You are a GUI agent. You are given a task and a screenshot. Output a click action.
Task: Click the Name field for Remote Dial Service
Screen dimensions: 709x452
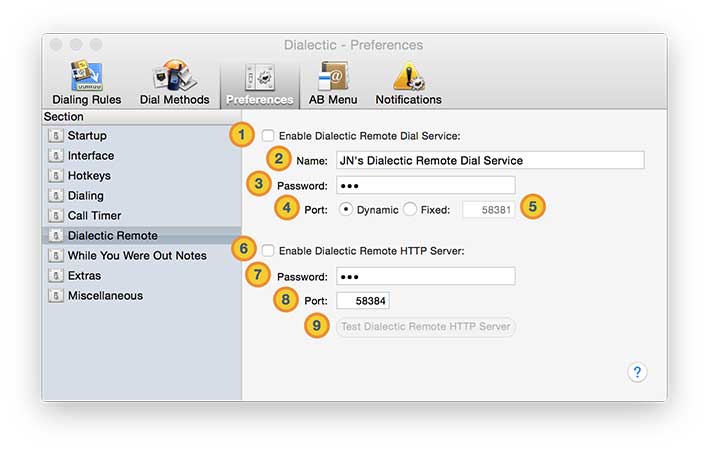[x=490, y=160]
